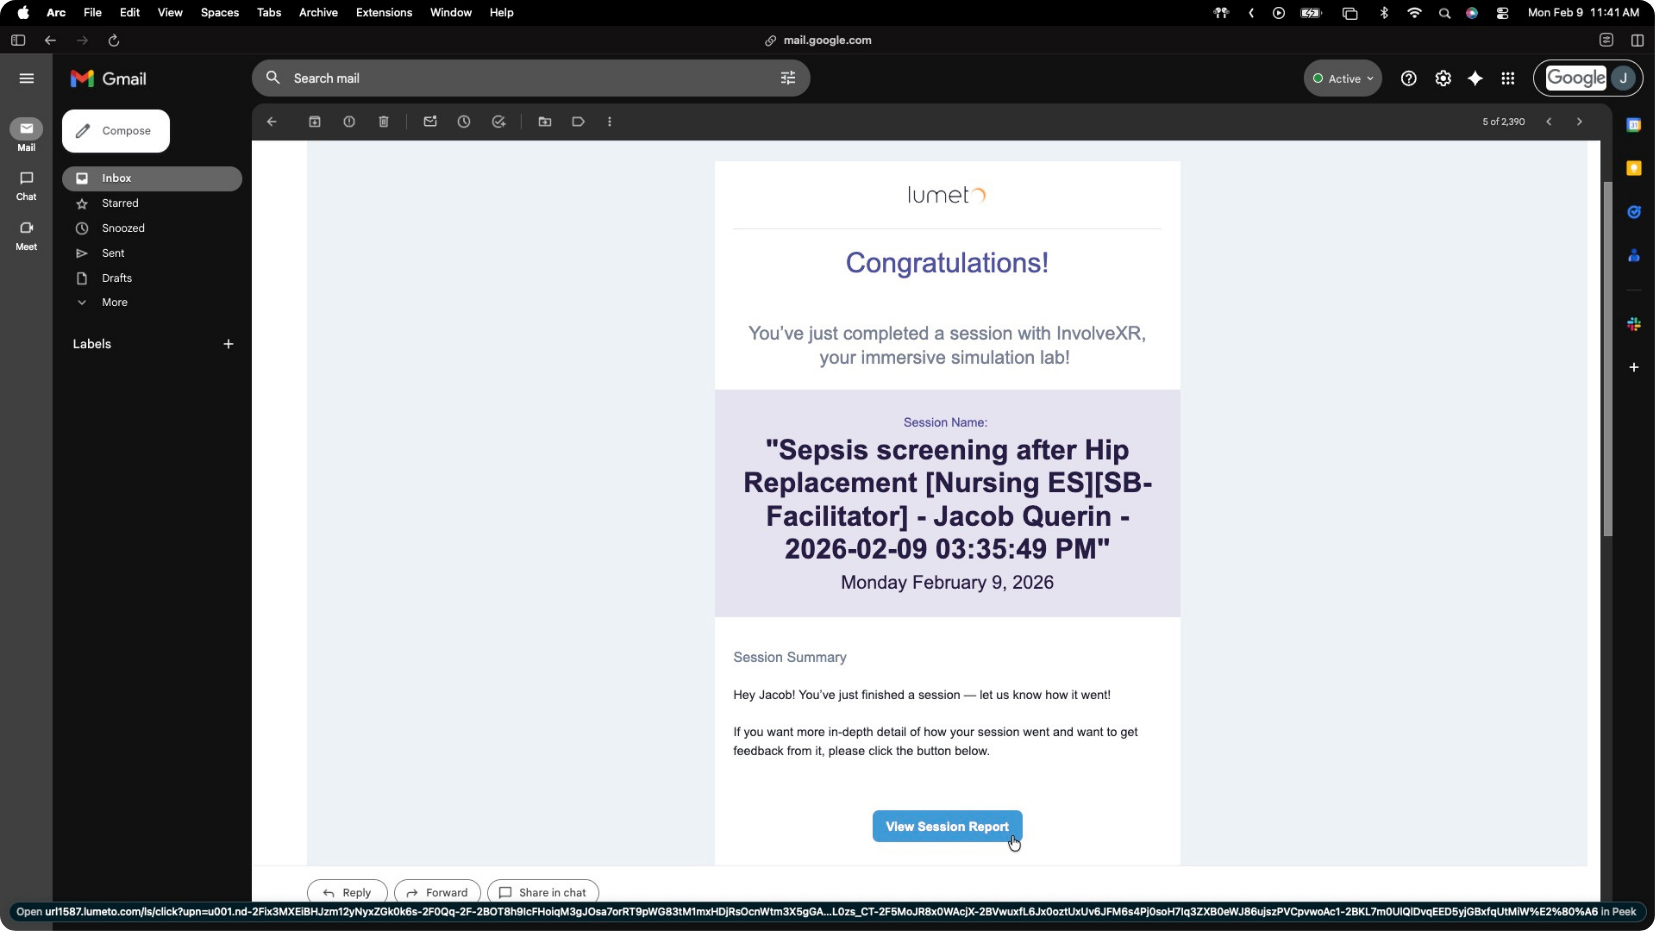Viewport: 1656px width, 934px height.
Task: Navigate back in Arc browser
Action: coord(50,41)
